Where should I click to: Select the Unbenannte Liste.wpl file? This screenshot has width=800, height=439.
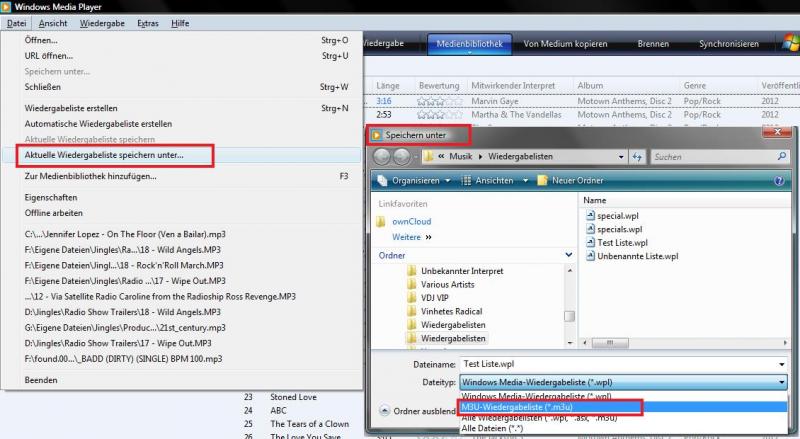tap(632, 256)
